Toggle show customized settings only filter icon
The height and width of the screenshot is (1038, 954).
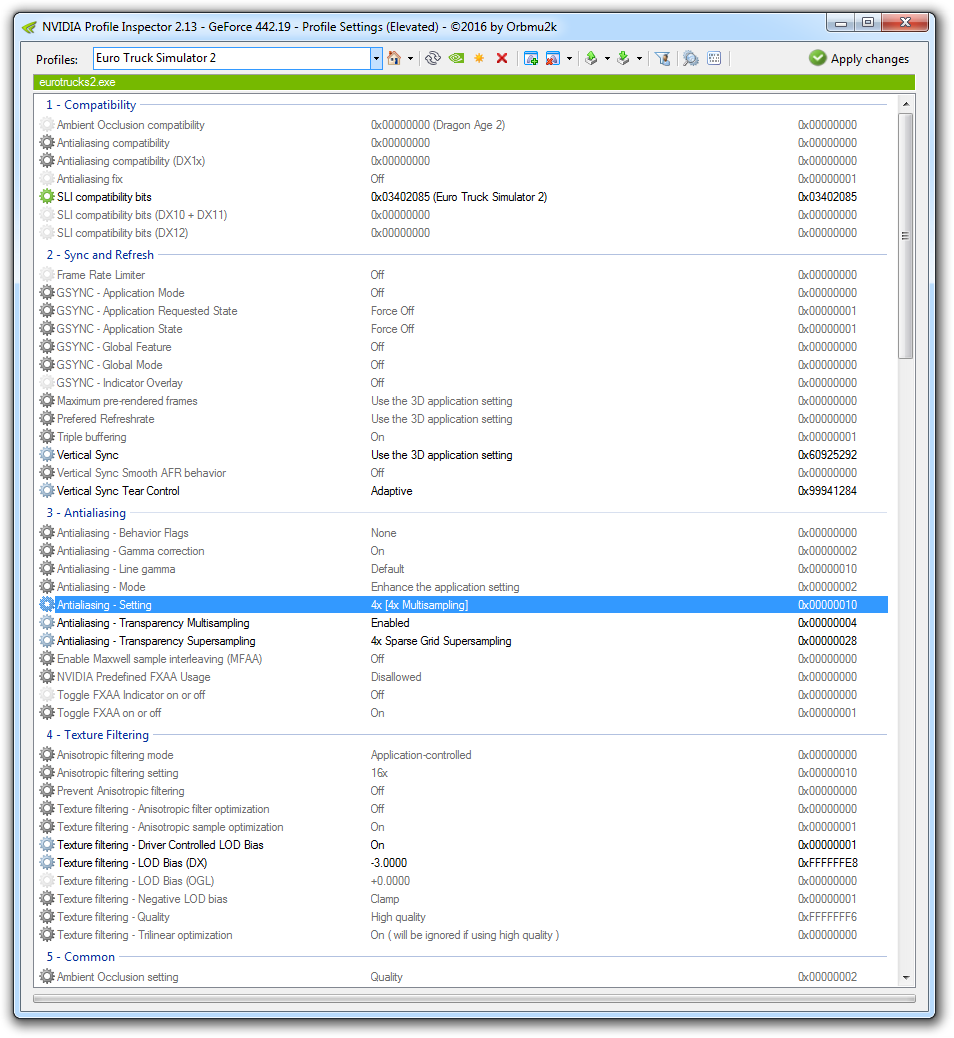click(x=662, y=58)
